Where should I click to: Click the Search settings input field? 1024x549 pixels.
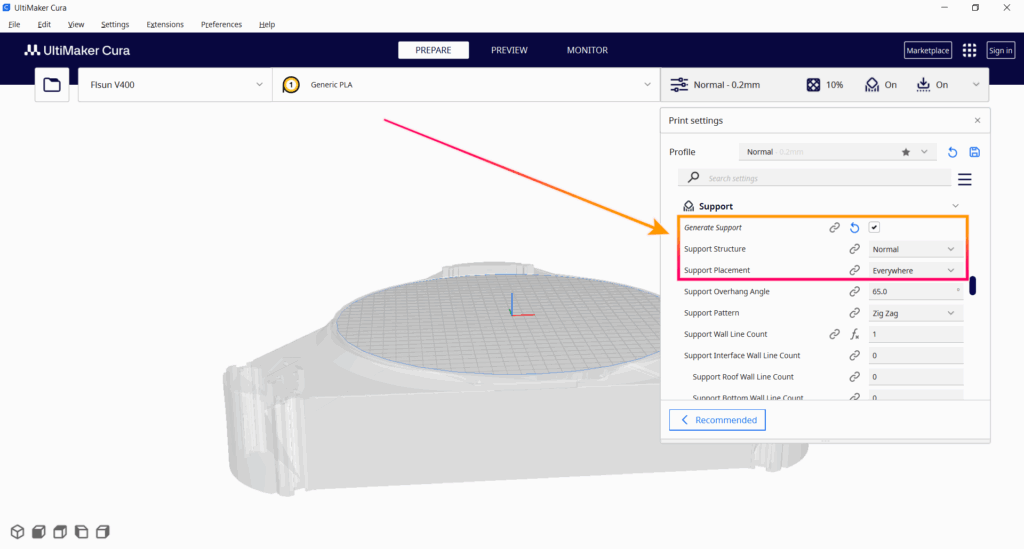pos(814,178)
